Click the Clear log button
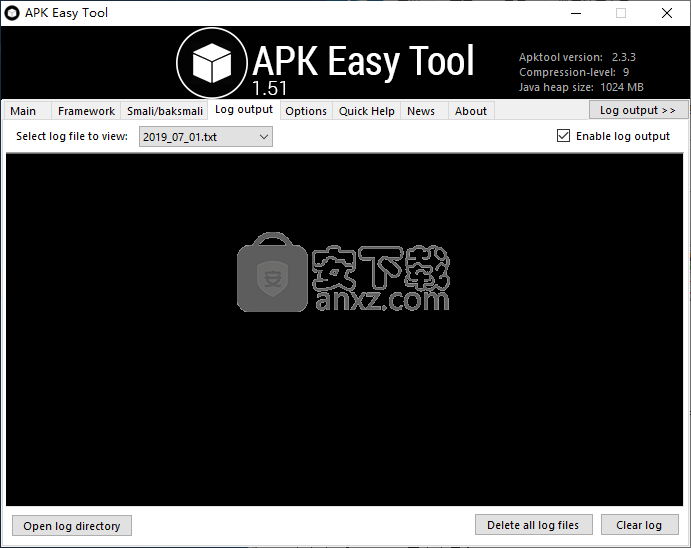Image resolution: width=691 pixels, height=548 pixels. 639,525
